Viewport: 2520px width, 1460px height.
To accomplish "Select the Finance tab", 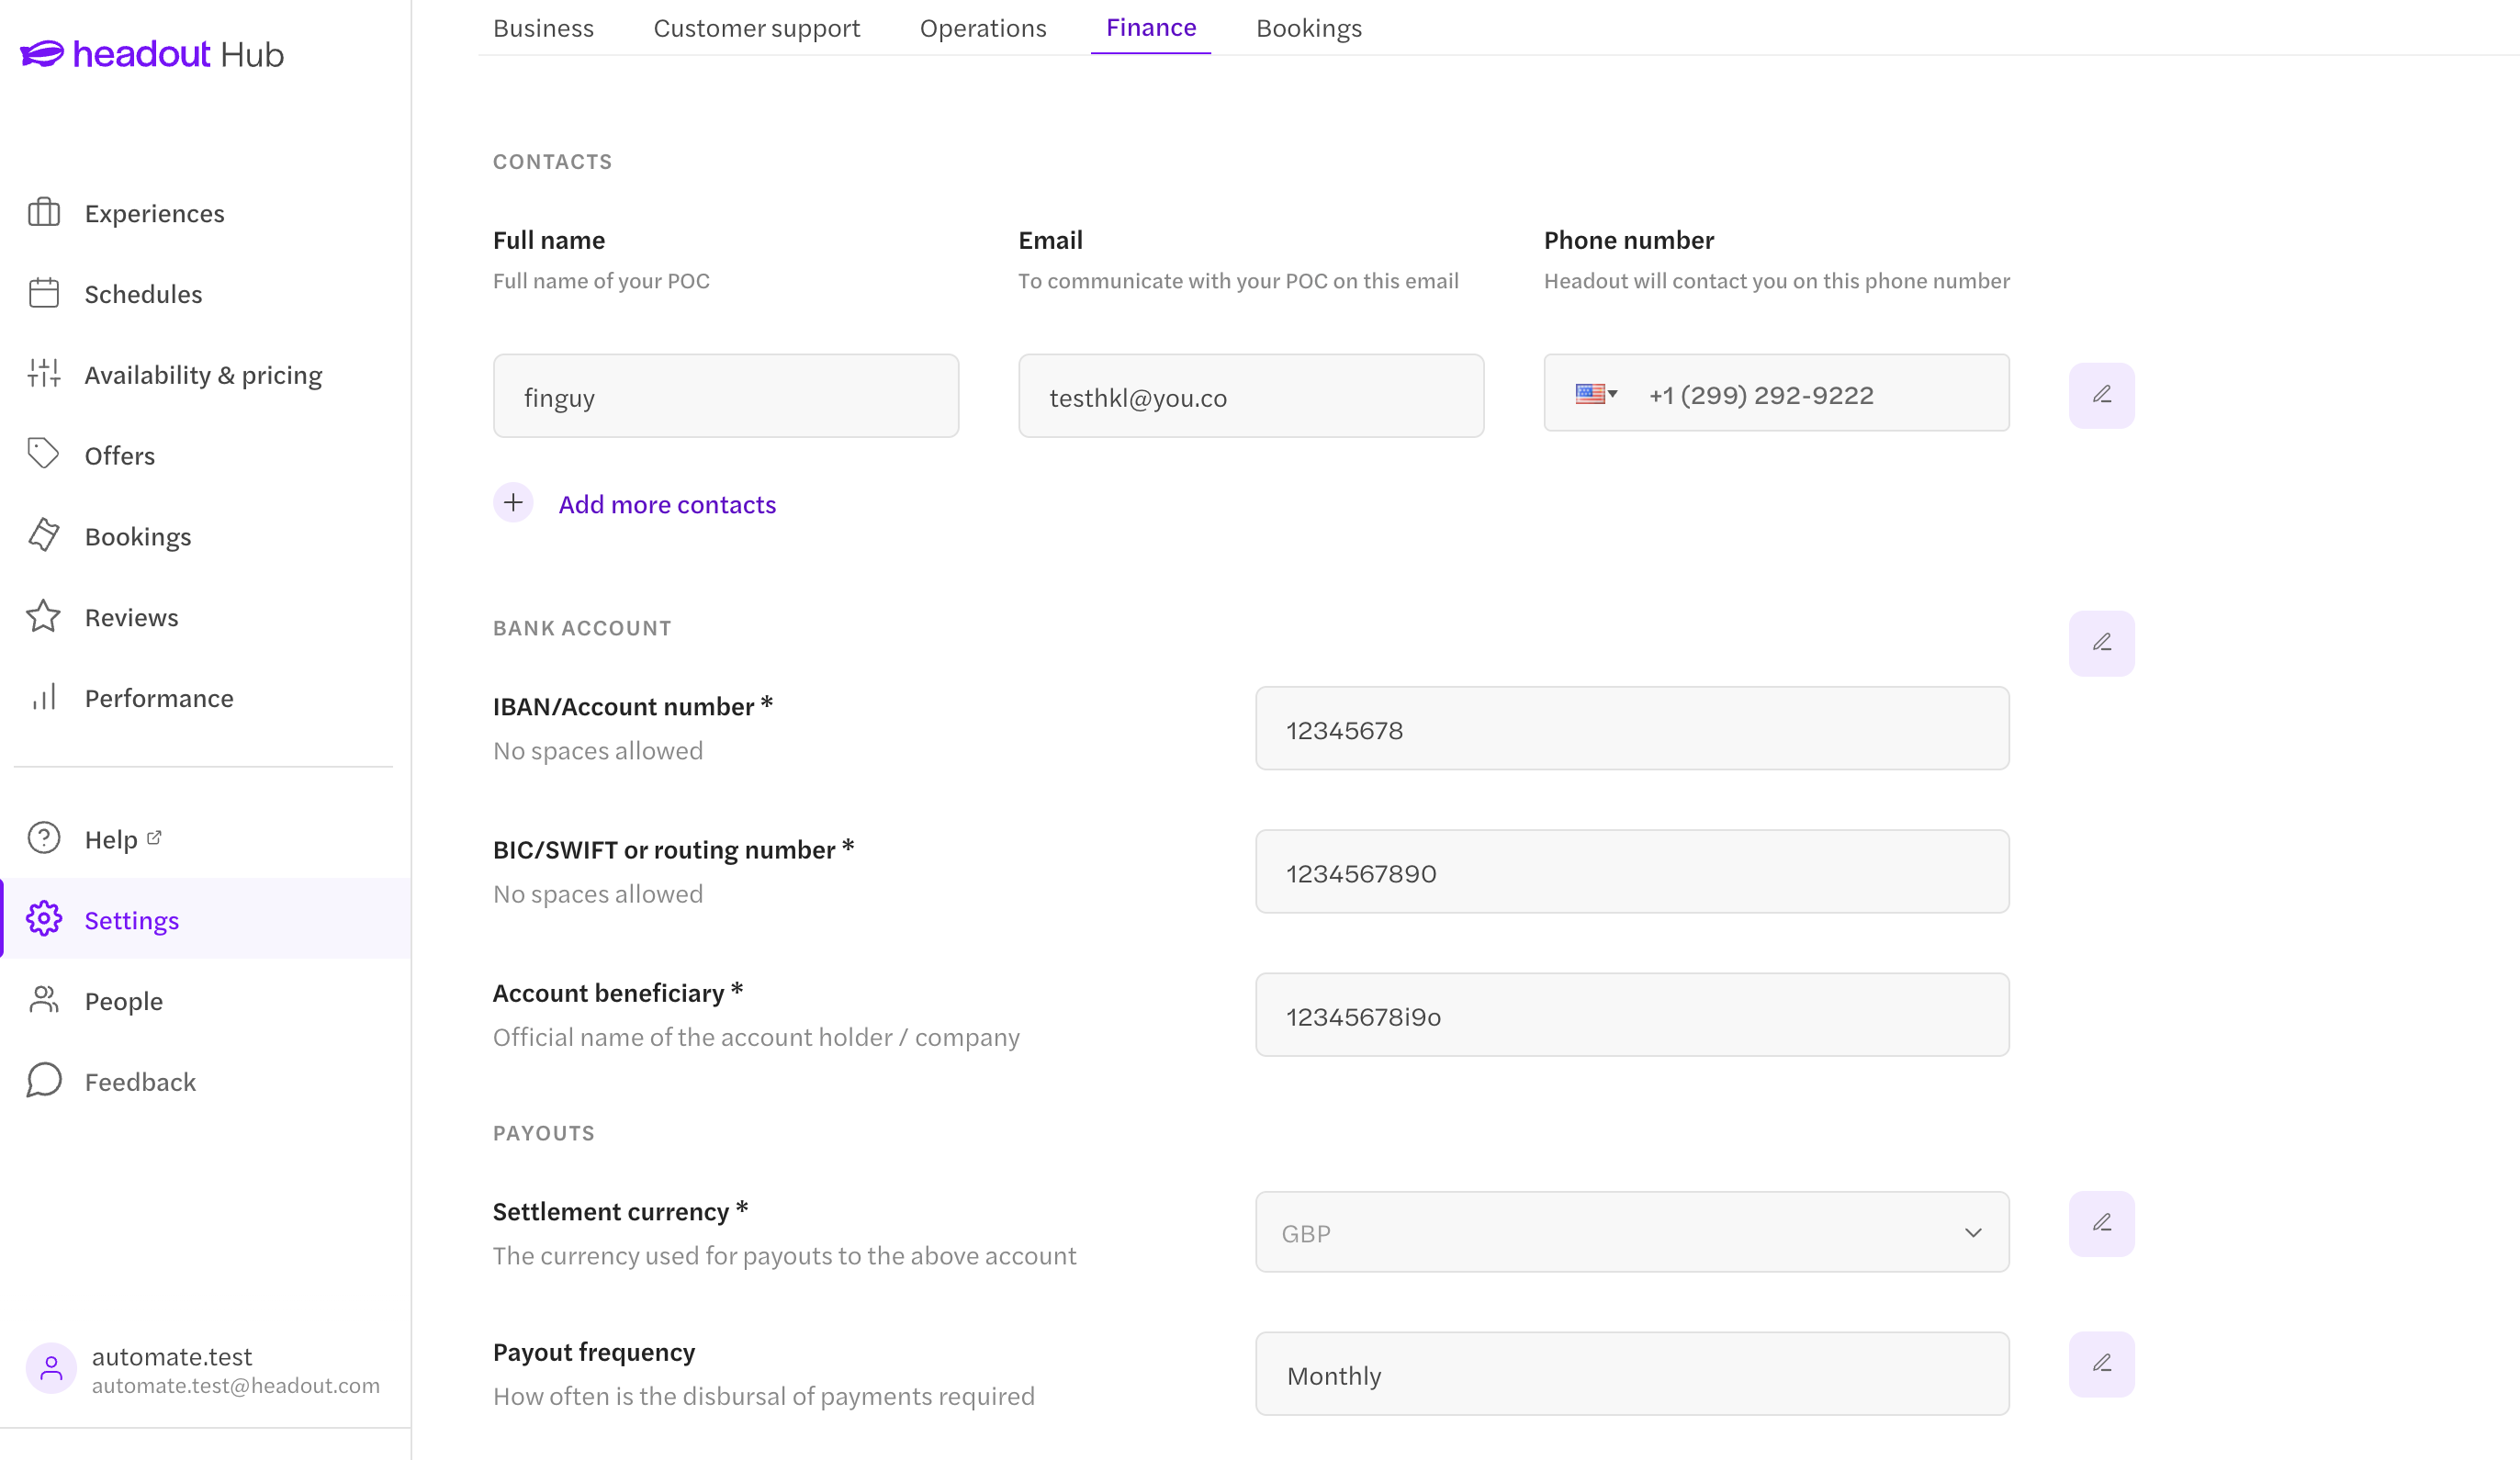I will click(x=1151, y=28).
